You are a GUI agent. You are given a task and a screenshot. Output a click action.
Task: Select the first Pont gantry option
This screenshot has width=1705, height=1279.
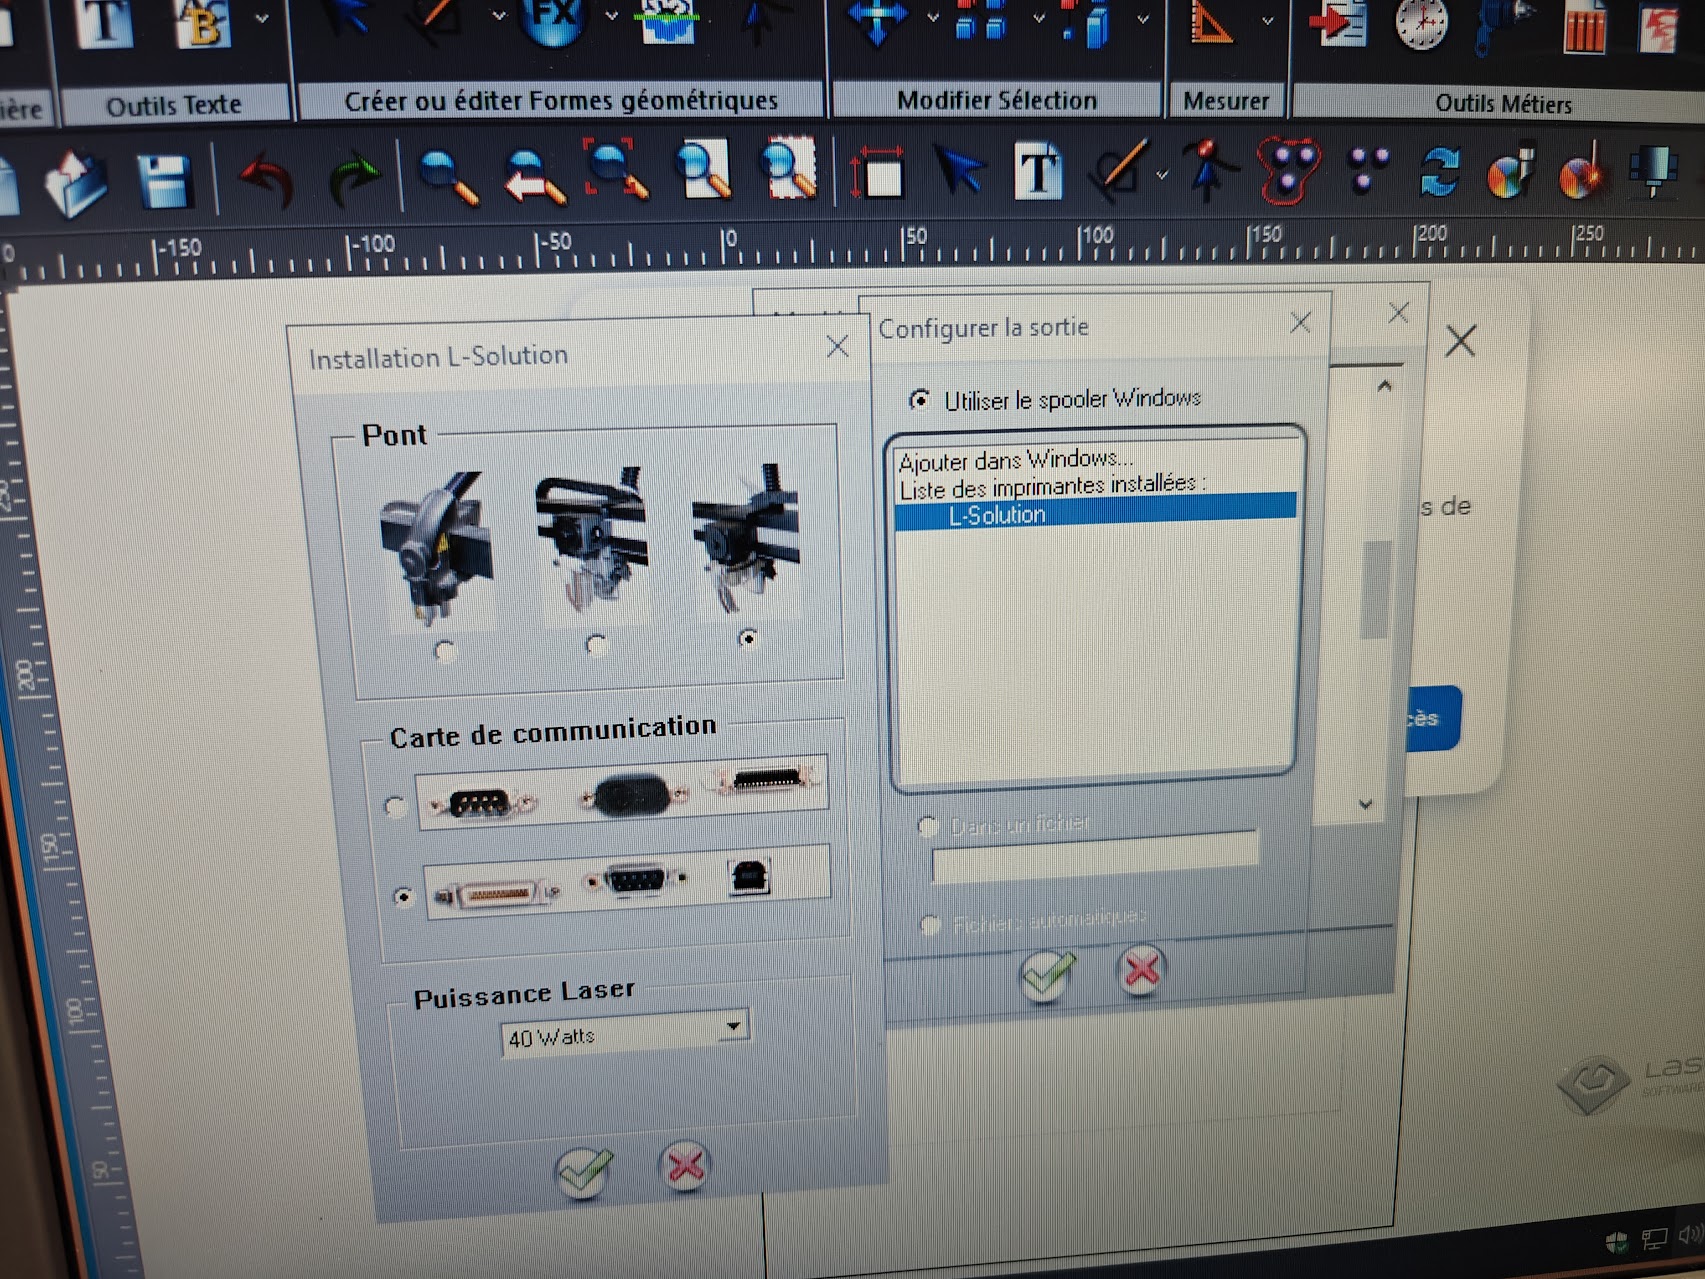[x=445, y=651]
